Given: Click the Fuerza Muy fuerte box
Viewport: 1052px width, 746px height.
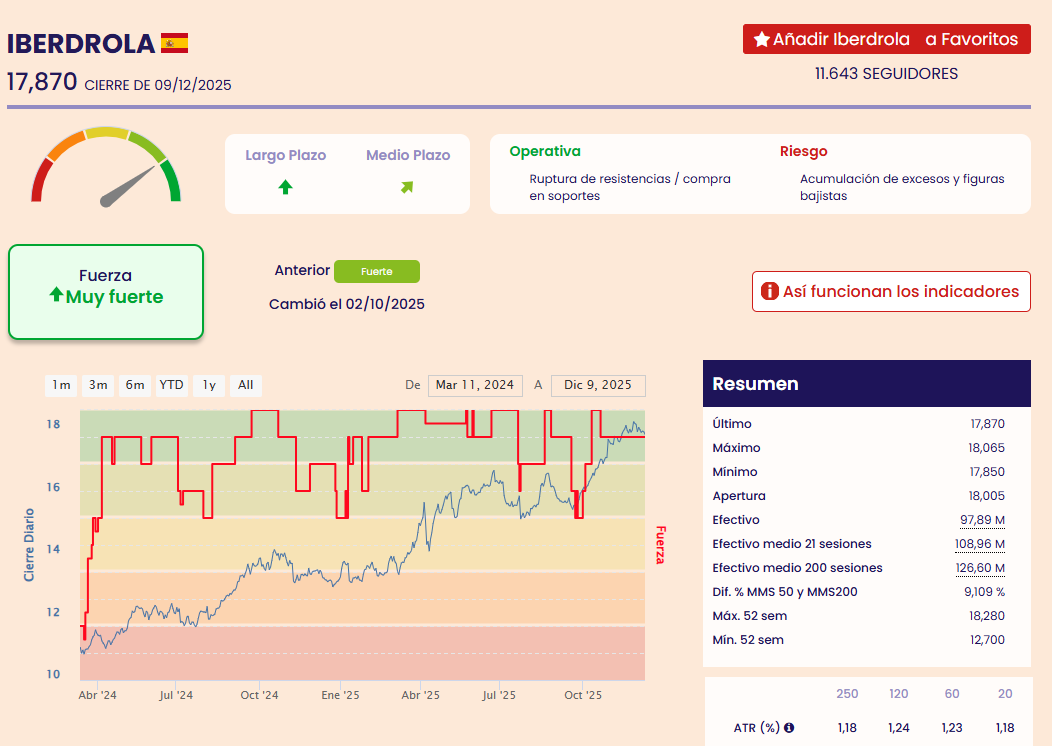Looking at the screenshot, I should [106, 292].
